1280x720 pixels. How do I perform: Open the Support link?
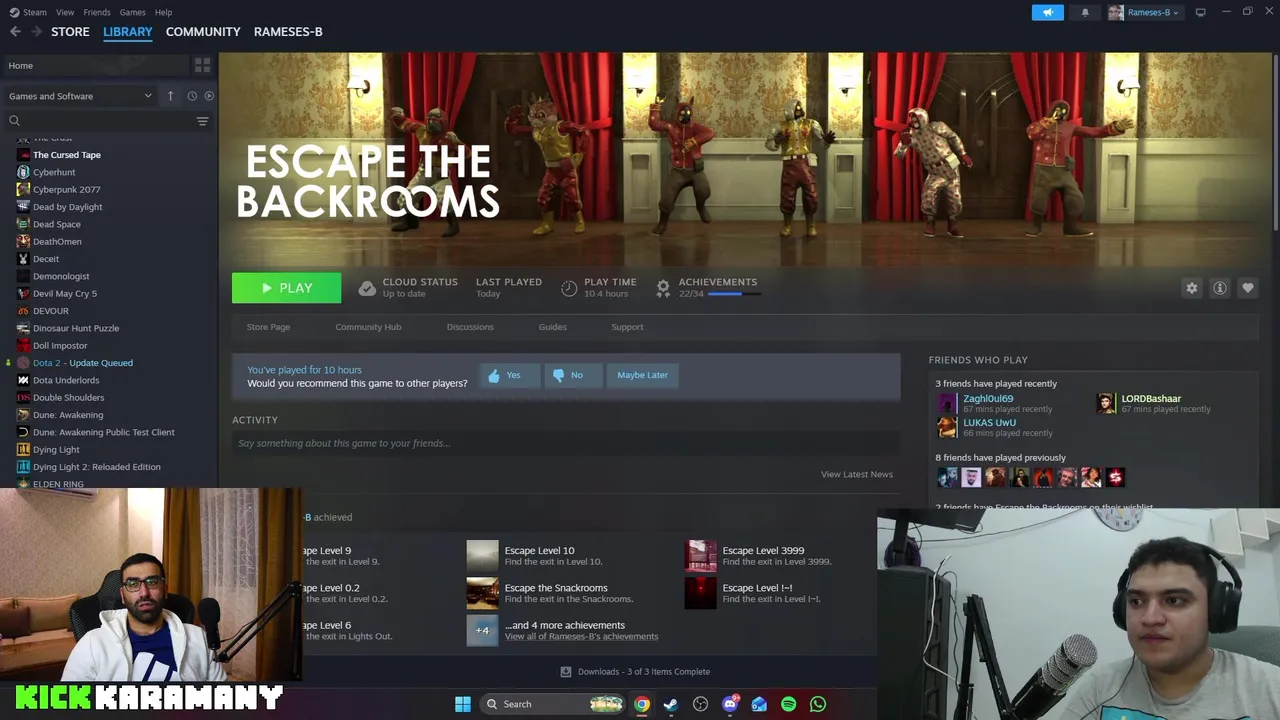[627, 327]
